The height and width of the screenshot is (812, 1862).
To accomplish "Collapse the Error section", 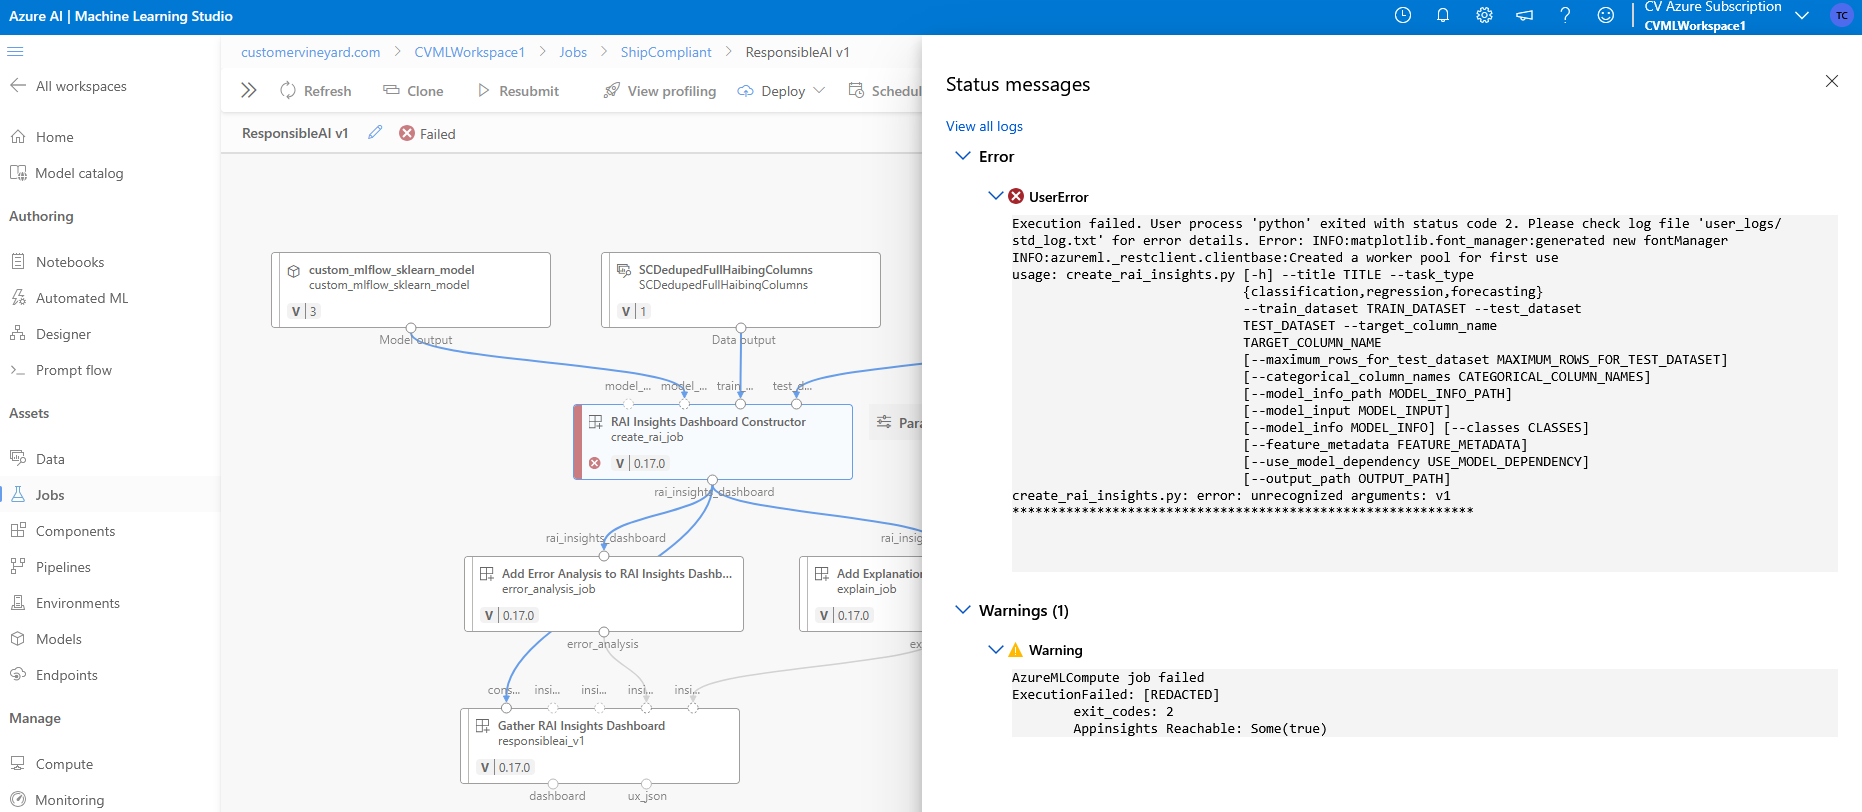I will point(963,156).
